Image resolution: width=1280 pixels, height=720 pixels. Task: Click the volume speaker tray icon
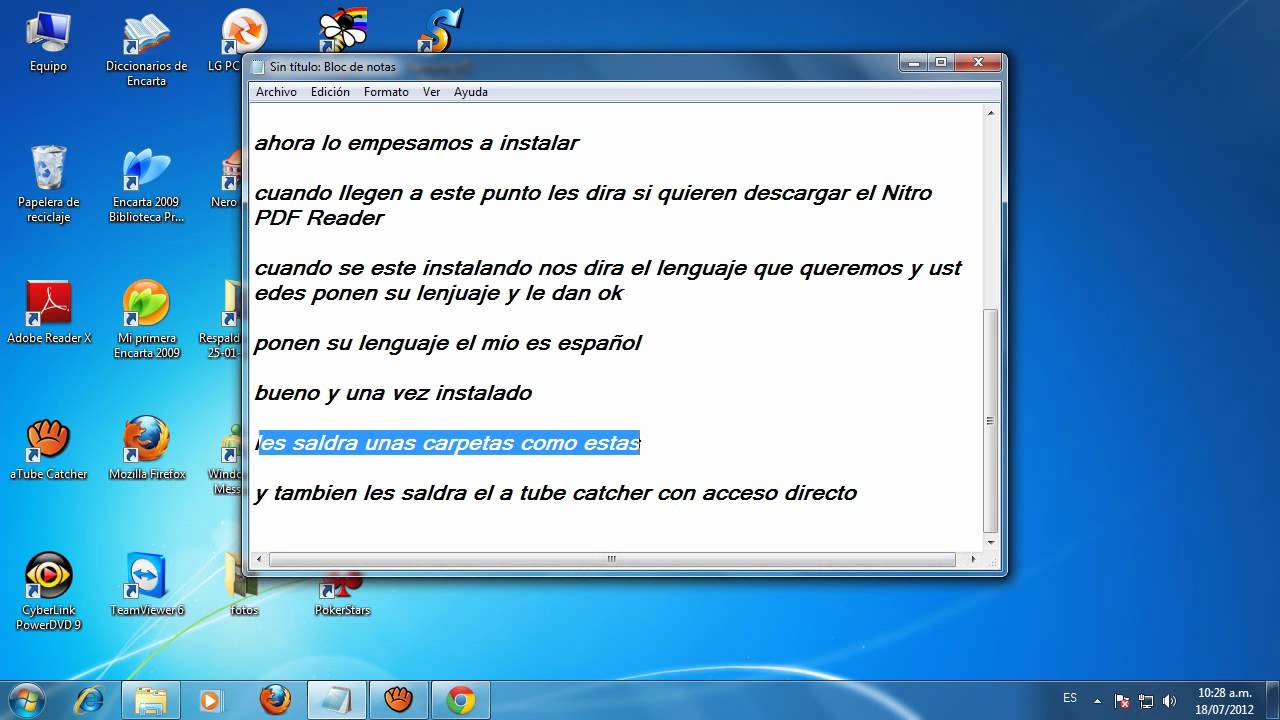point(1168,700)
